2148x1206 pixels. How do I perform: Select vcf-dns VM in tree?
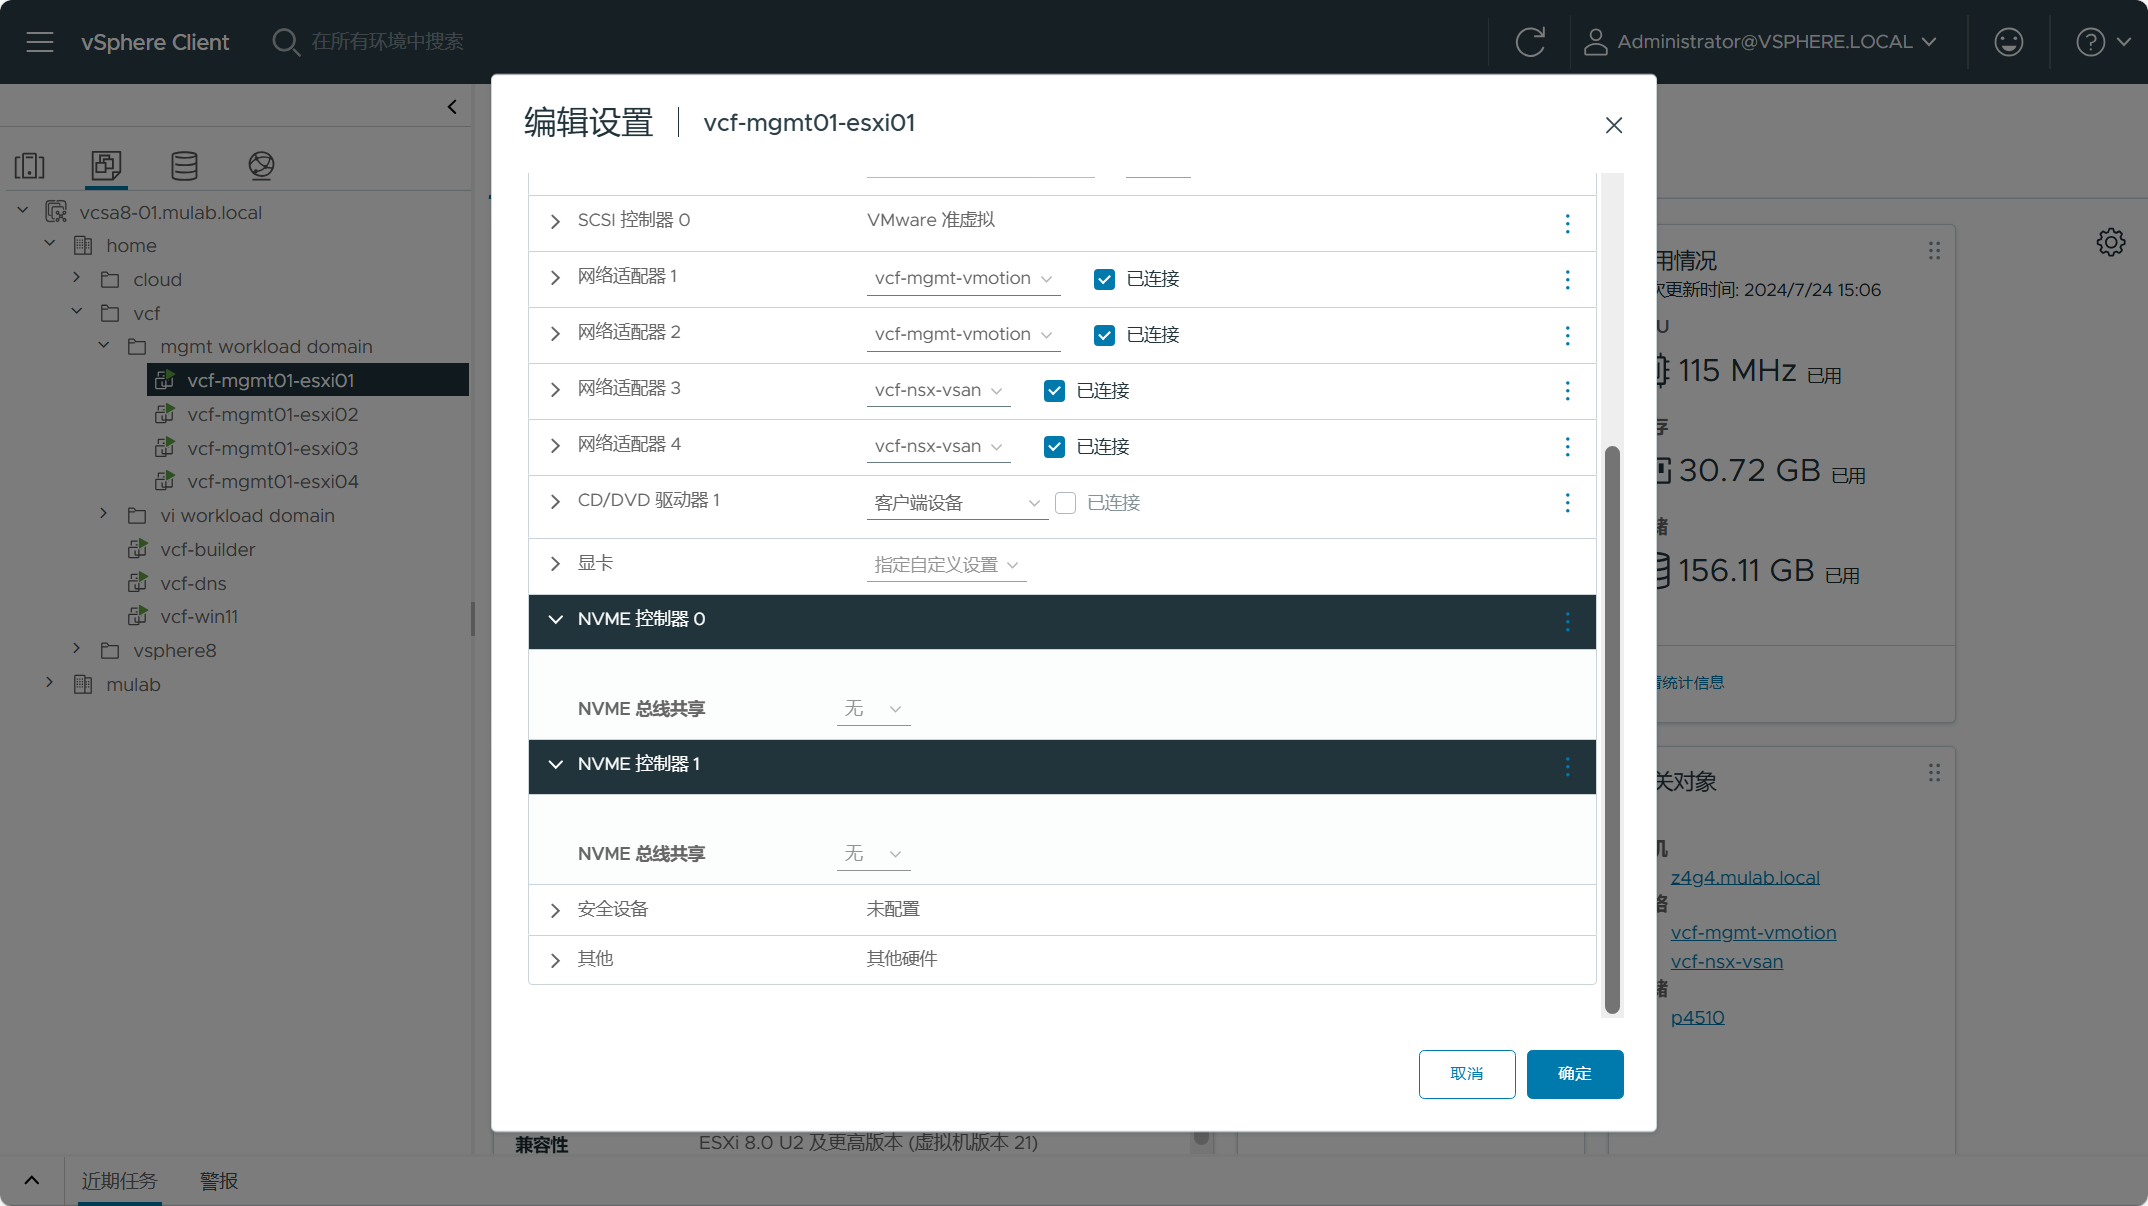pyautogui.click(x=193, y=583)
